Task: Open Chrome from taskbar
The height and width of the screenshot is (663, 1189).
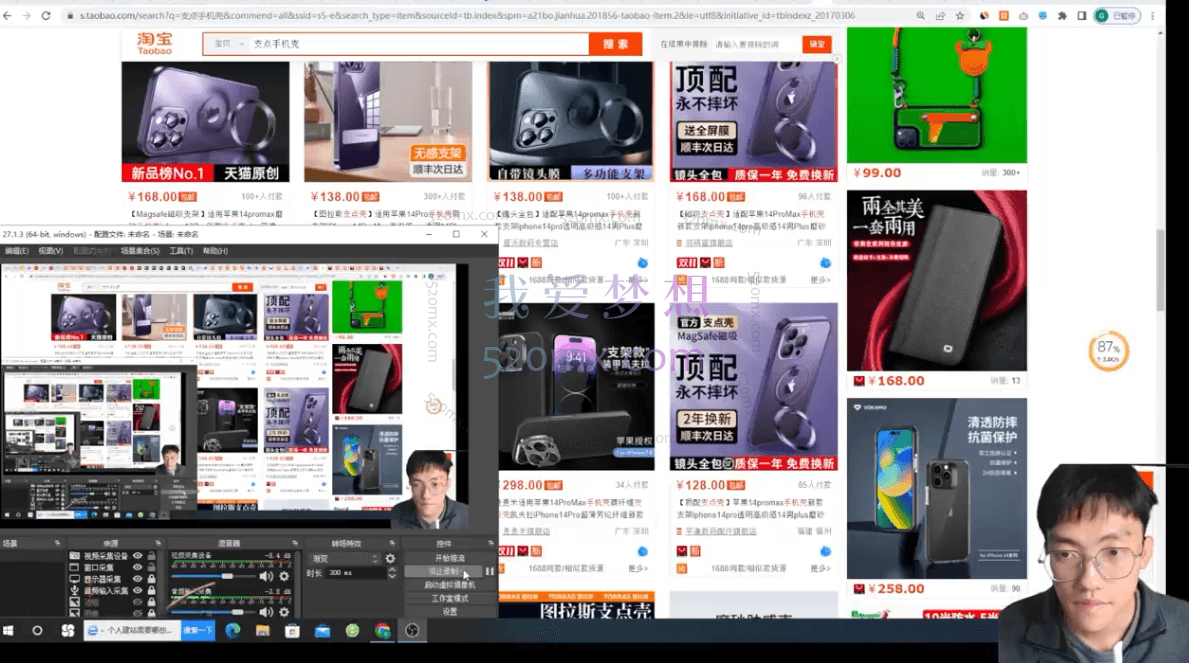Action: click(x=382, y=630)
